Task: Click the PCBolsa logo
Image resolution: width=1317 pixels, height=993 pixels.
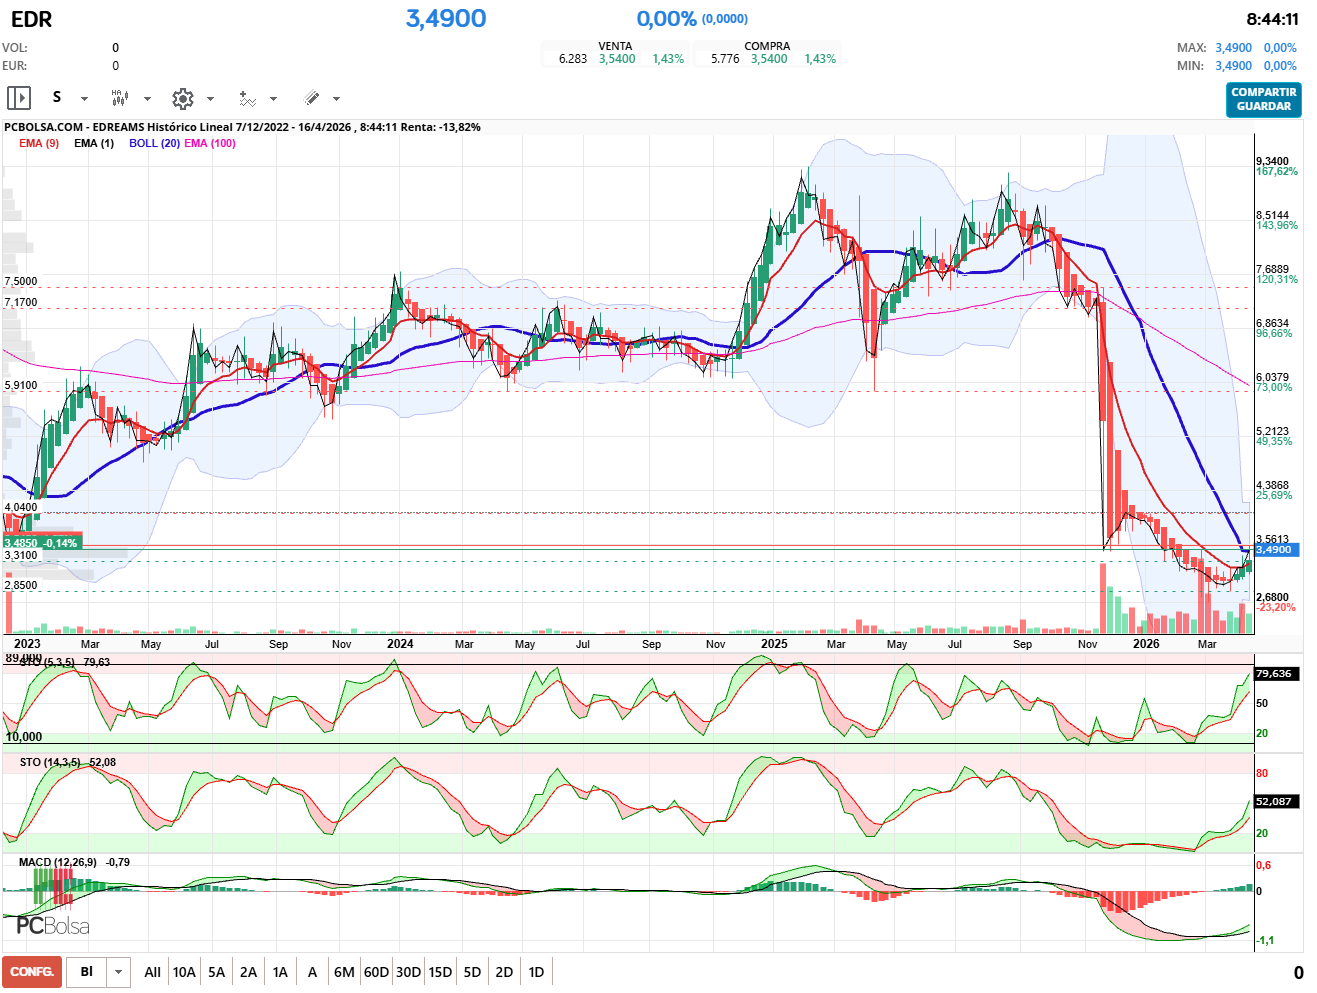Action: click(x=53, y=926)
